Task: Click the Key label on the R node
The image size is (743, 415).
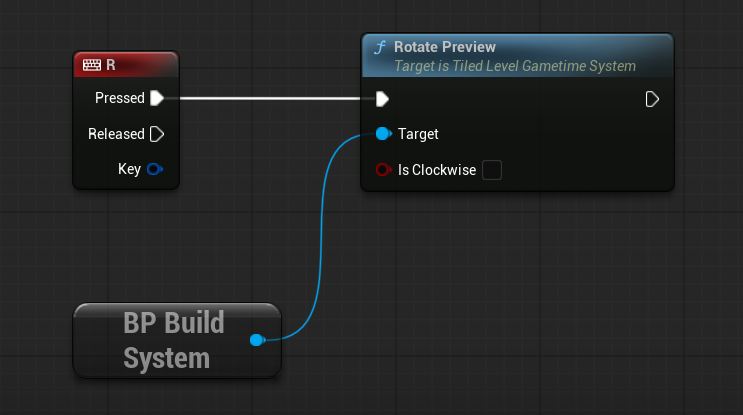Action: point(129,169)
